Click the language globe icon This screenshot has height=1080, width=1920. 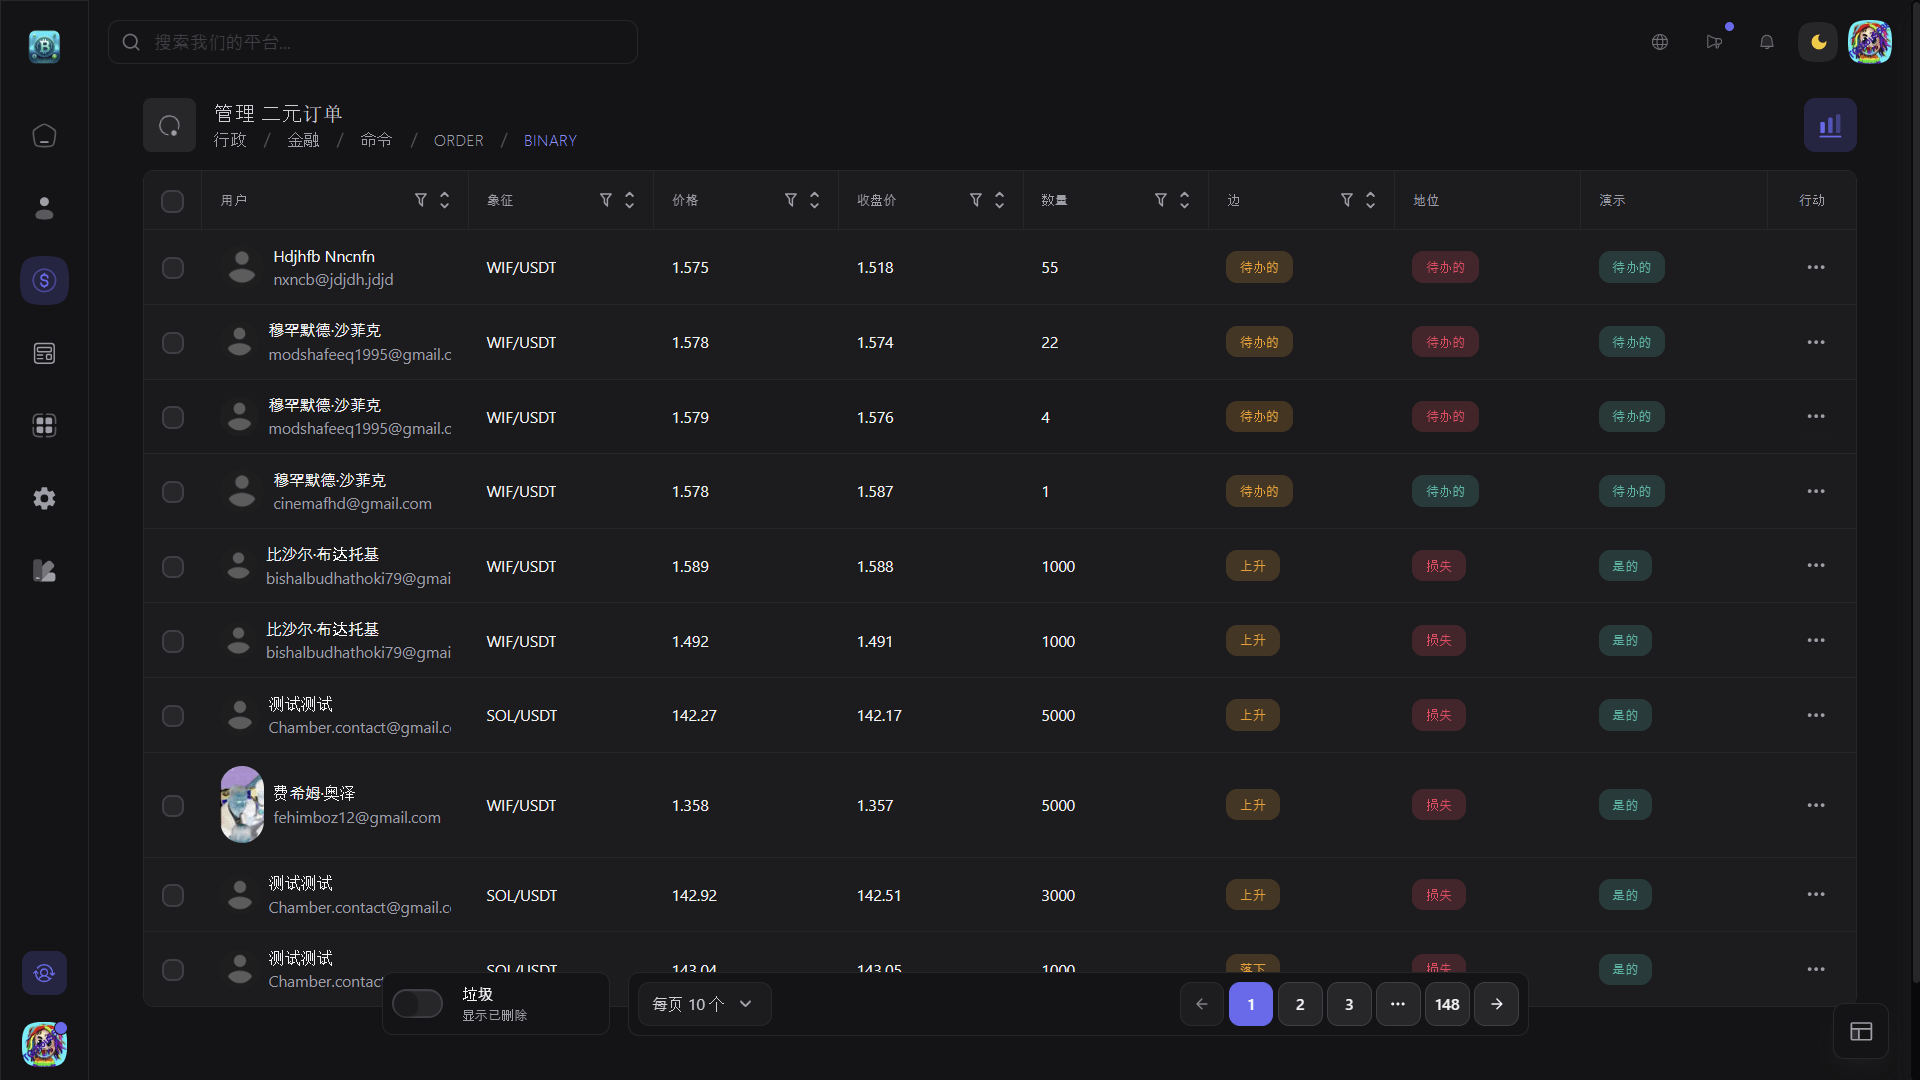pos(1659,42)
